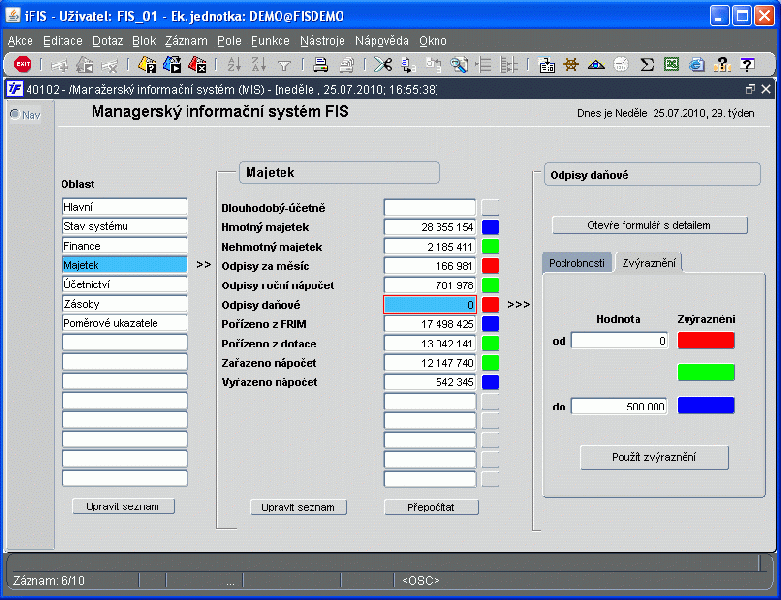The height and width of the screenshot is (600, 781).
Task: Click the Internet Explorer browser icon
Action: coord(696,64)
